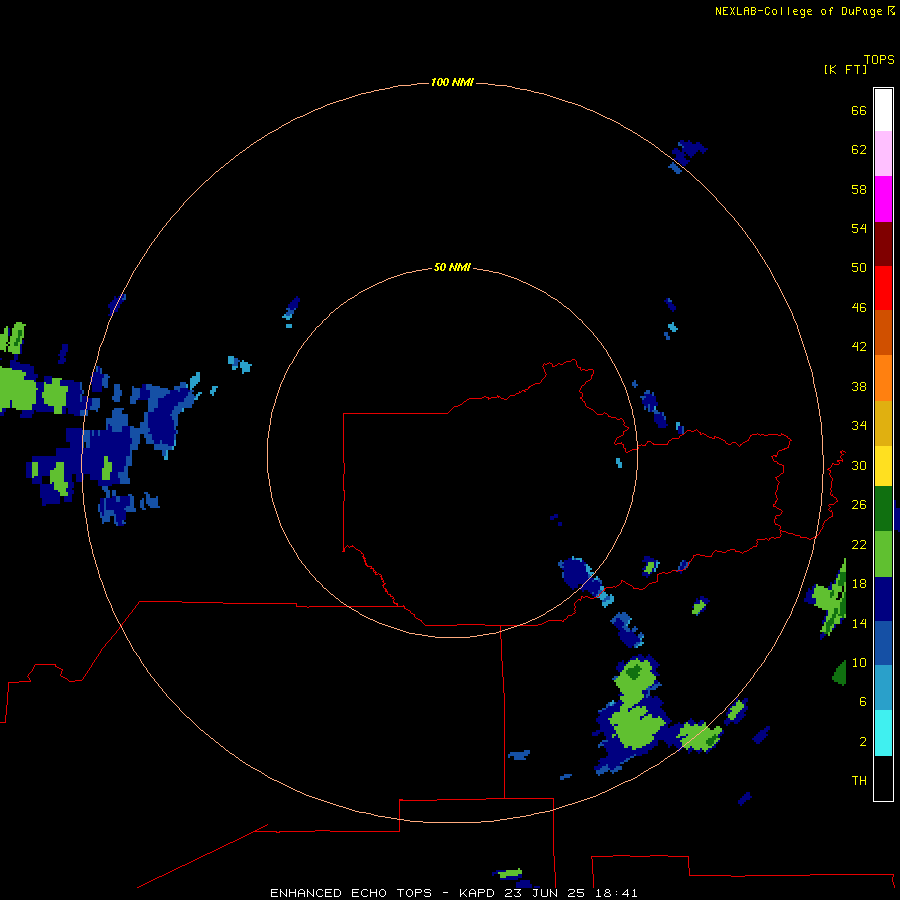Click the dark green legend swatch

[883, 509]
